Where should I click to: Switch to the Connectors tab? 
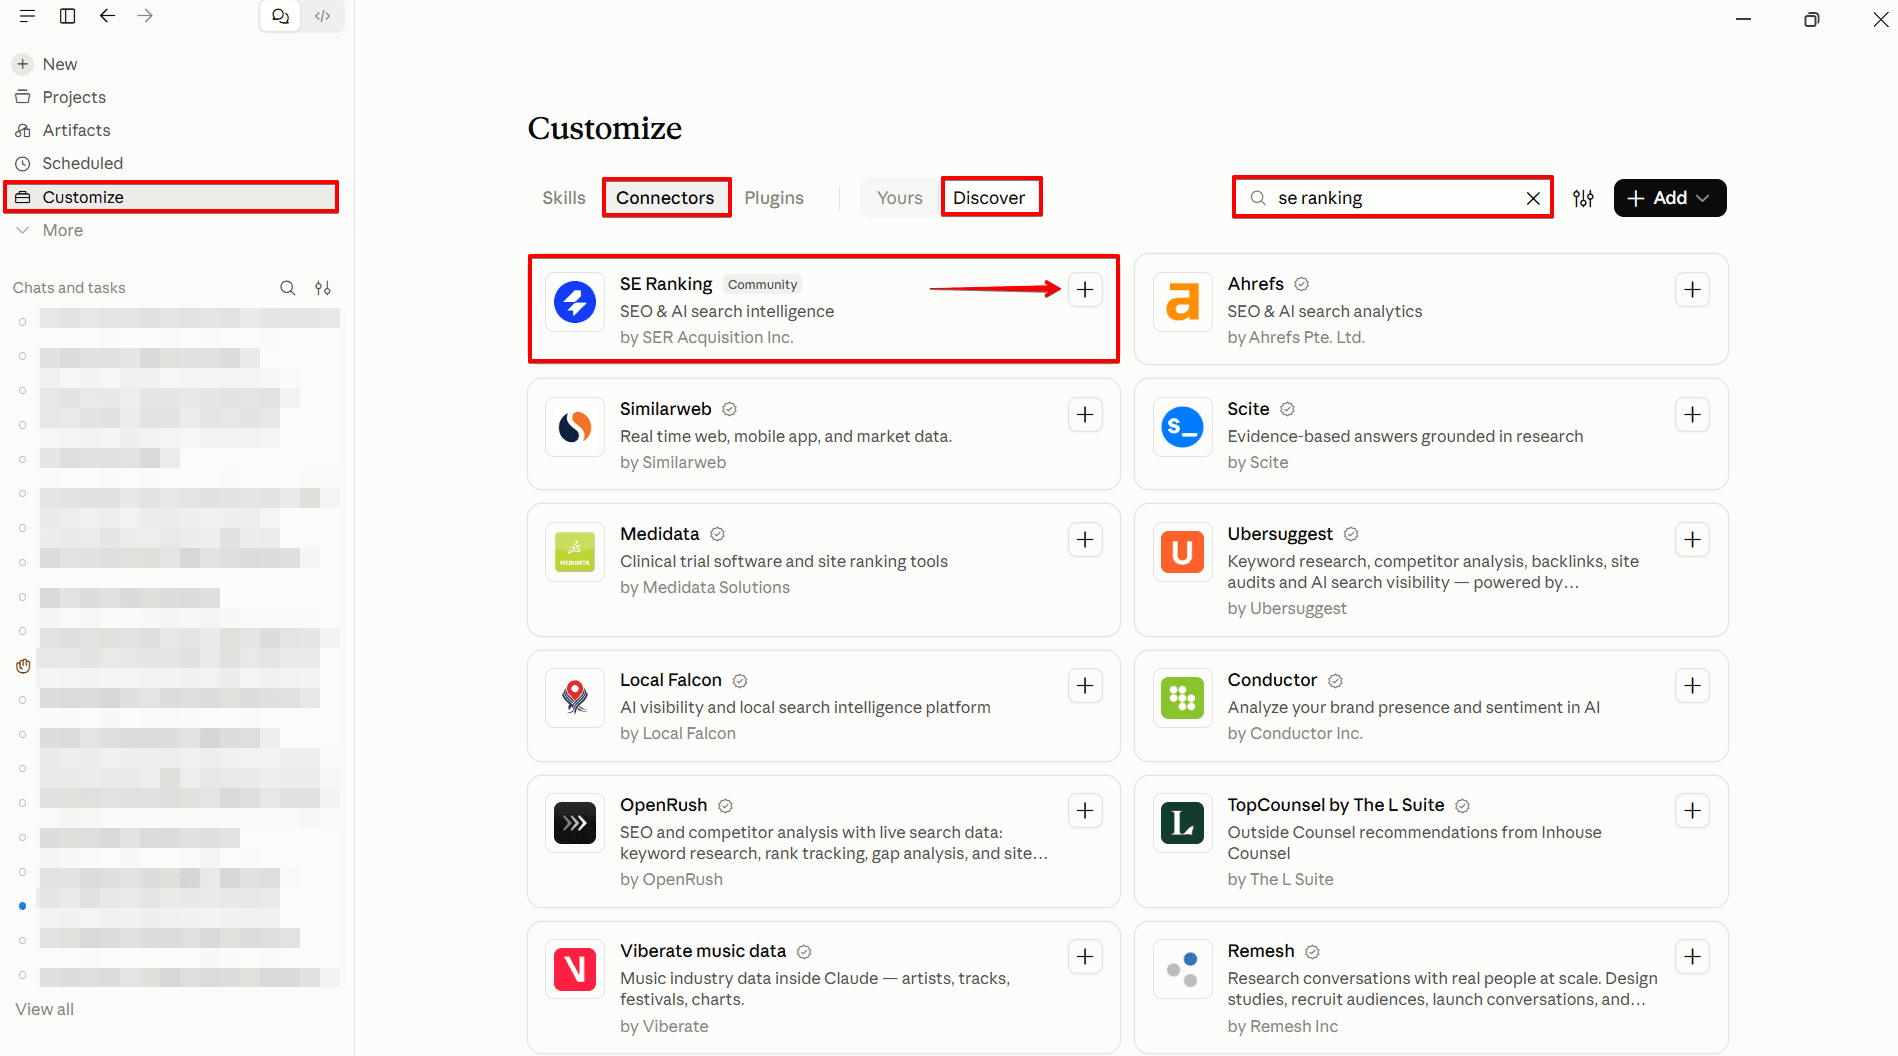coord(665,198)
